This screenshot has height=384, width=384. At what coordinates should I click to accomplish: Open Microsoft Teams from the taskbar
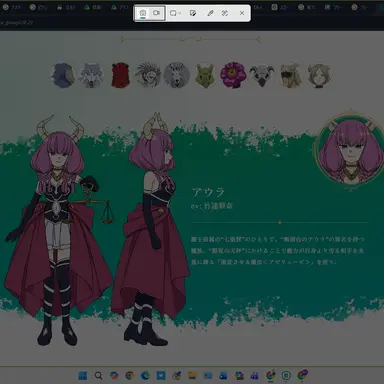255,376
